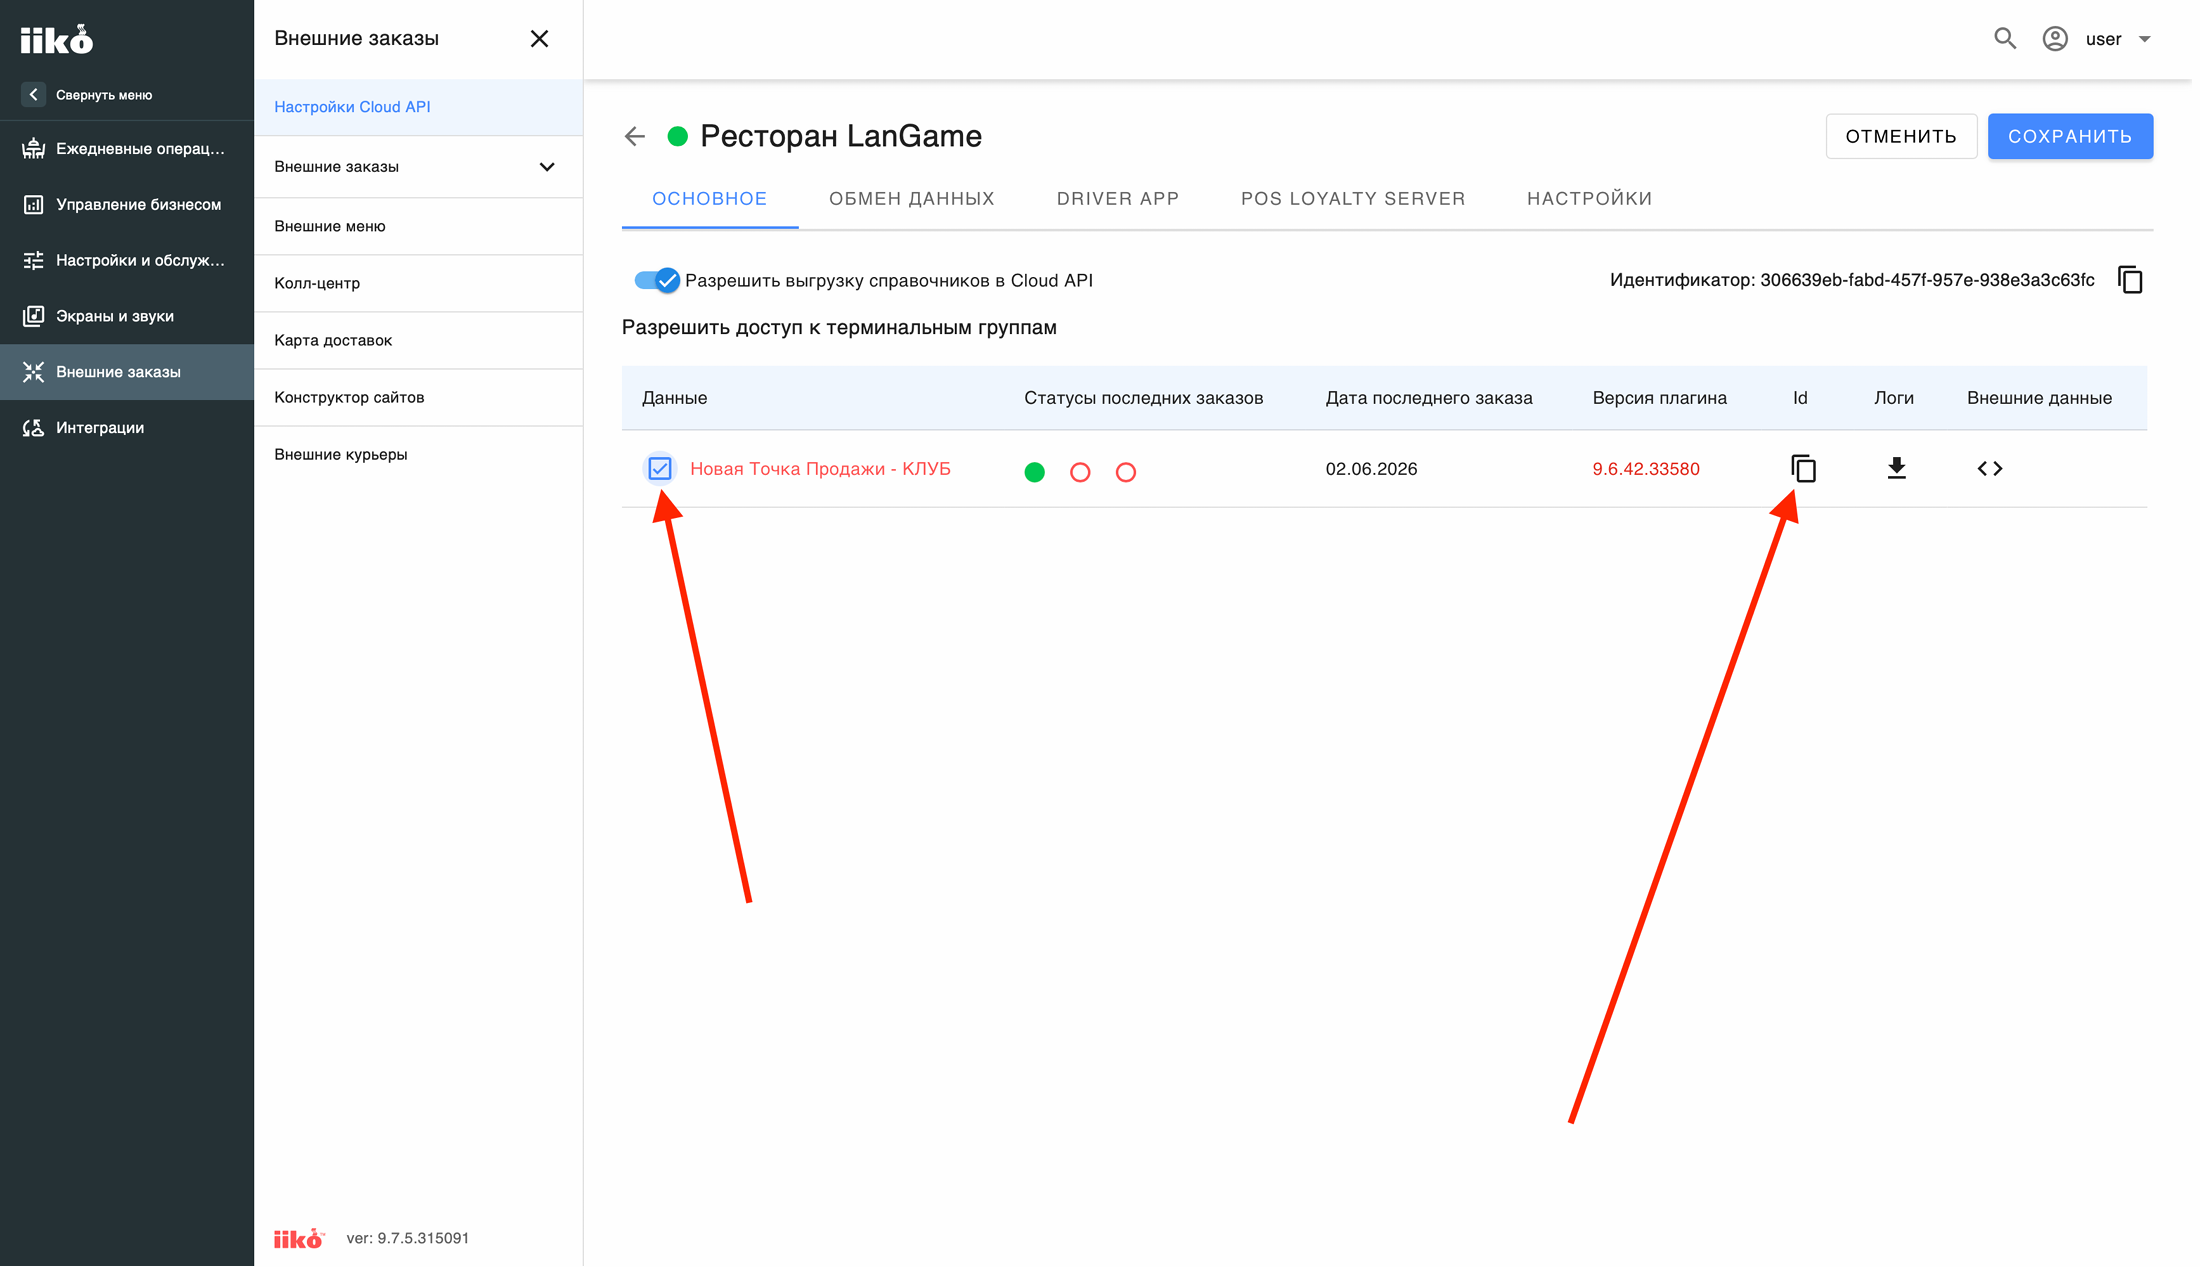Select Внешние заказы in left sidebar
2200x1267 pixels.
[127, 372]
